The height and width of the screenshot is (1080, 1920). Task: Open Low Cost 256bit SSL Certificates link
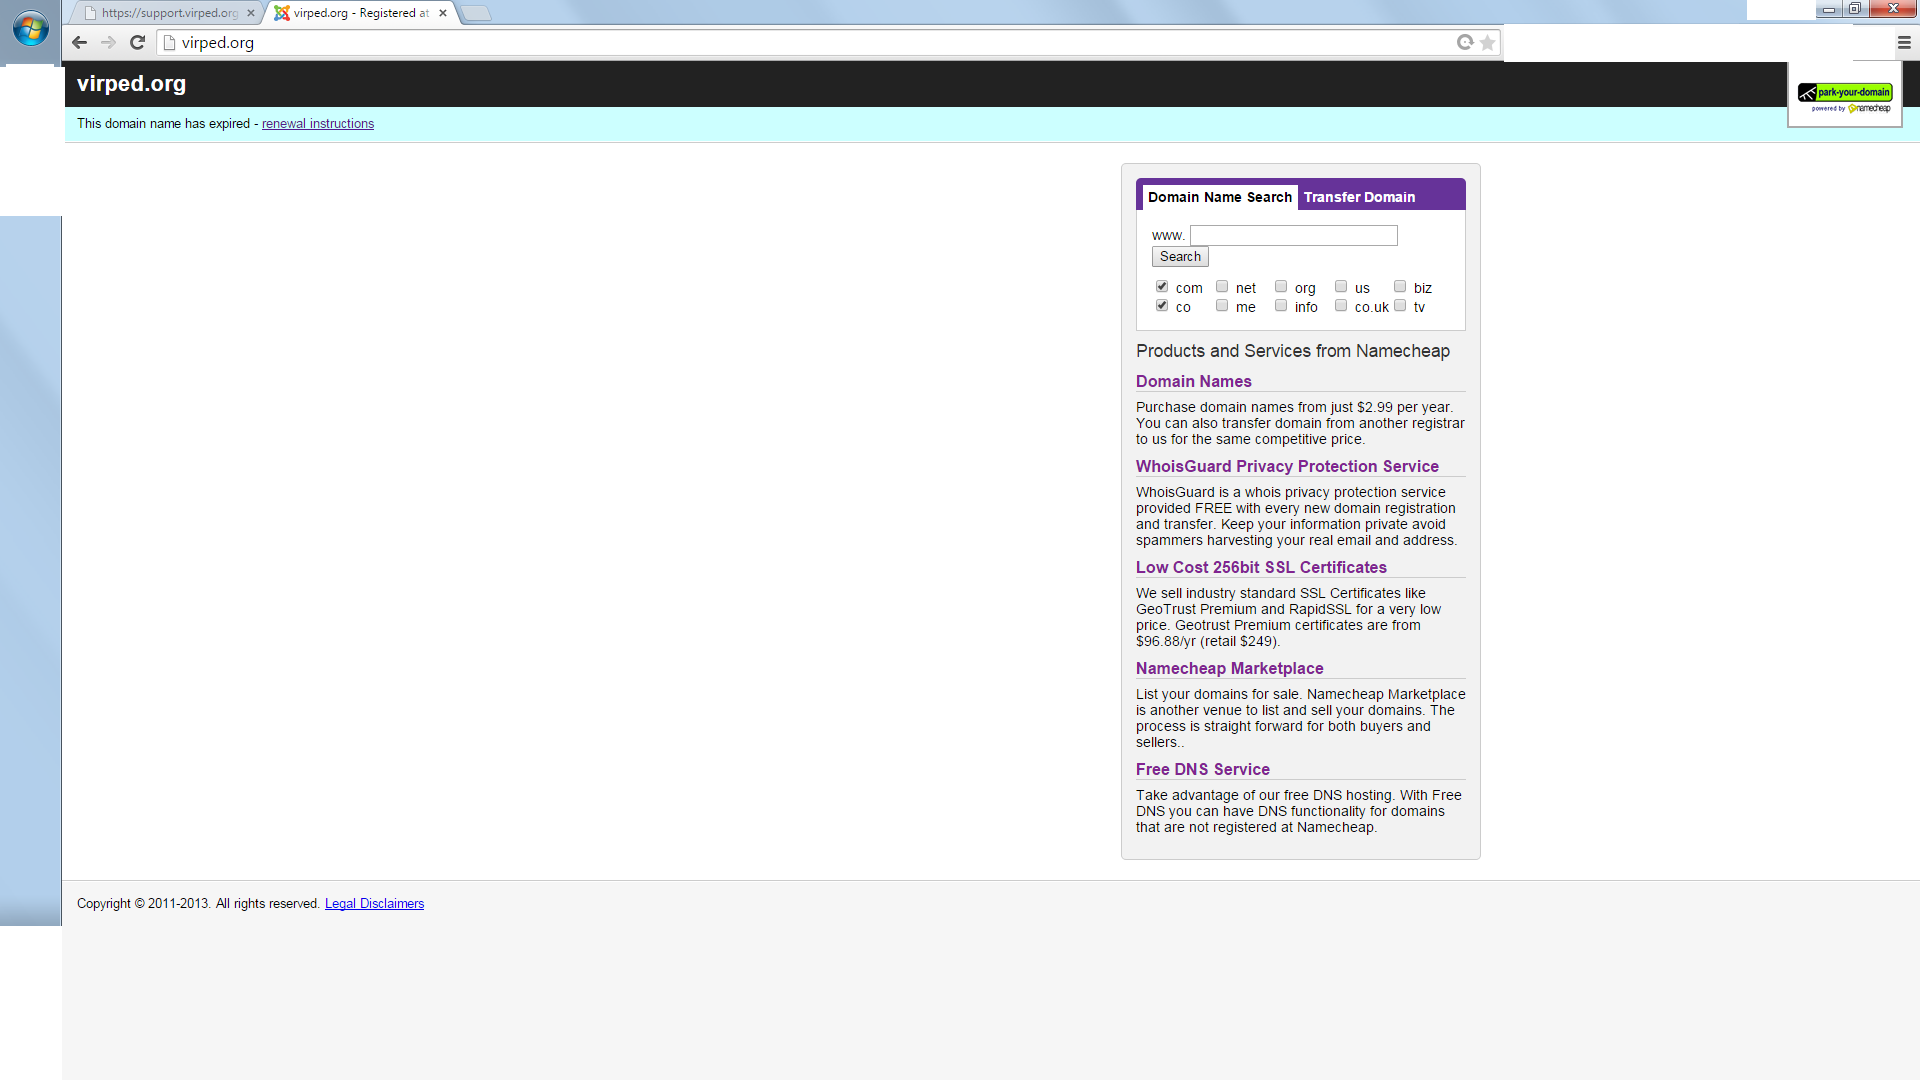click(1261, 567)
